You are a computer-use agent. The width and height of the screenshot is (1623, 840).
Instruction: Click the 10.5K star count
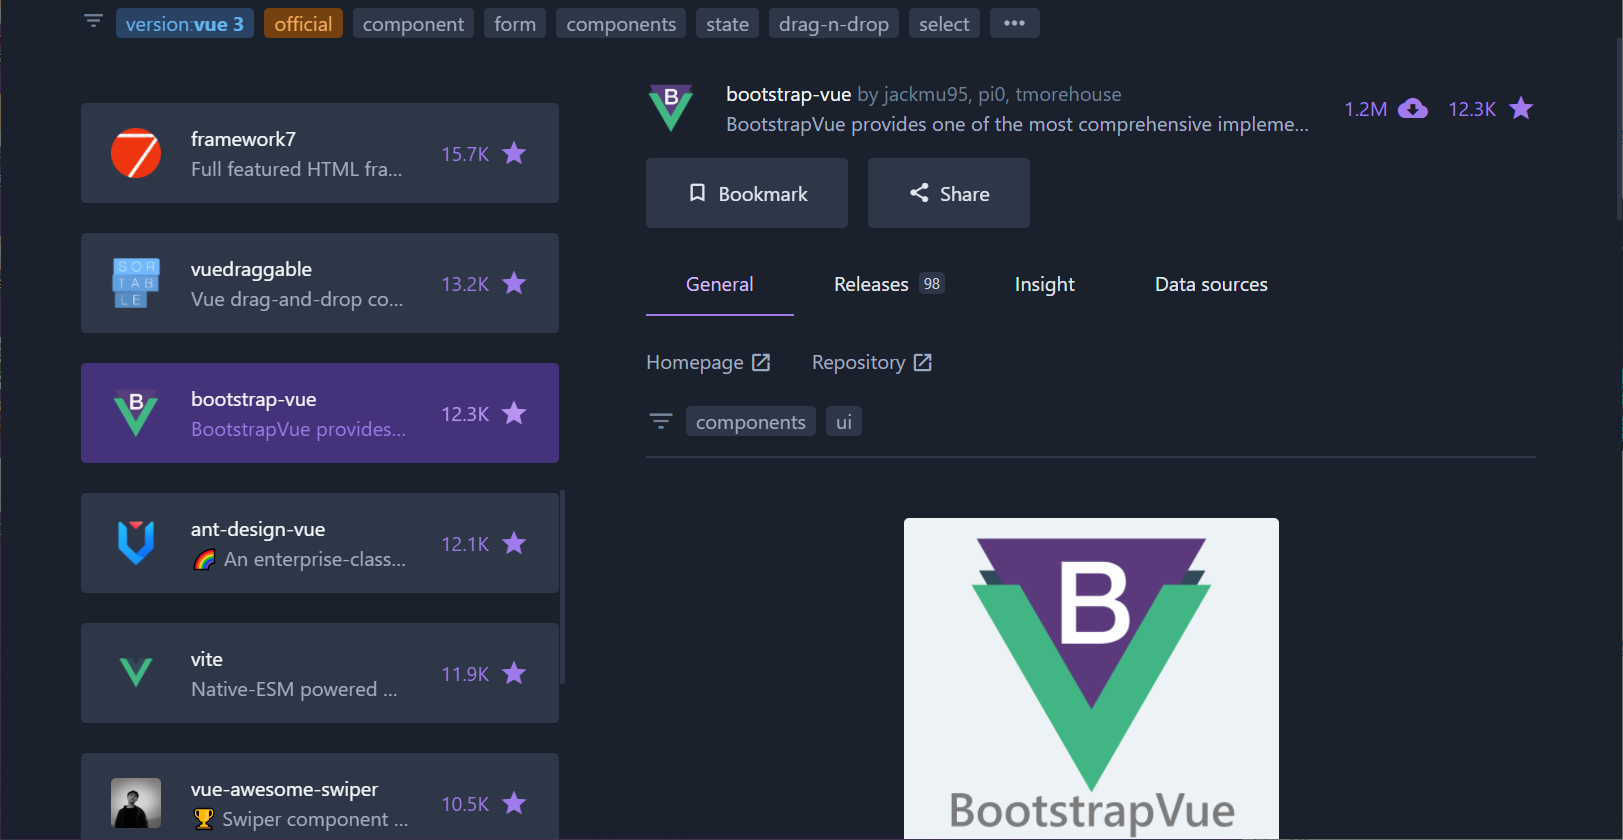pos(465,804)
